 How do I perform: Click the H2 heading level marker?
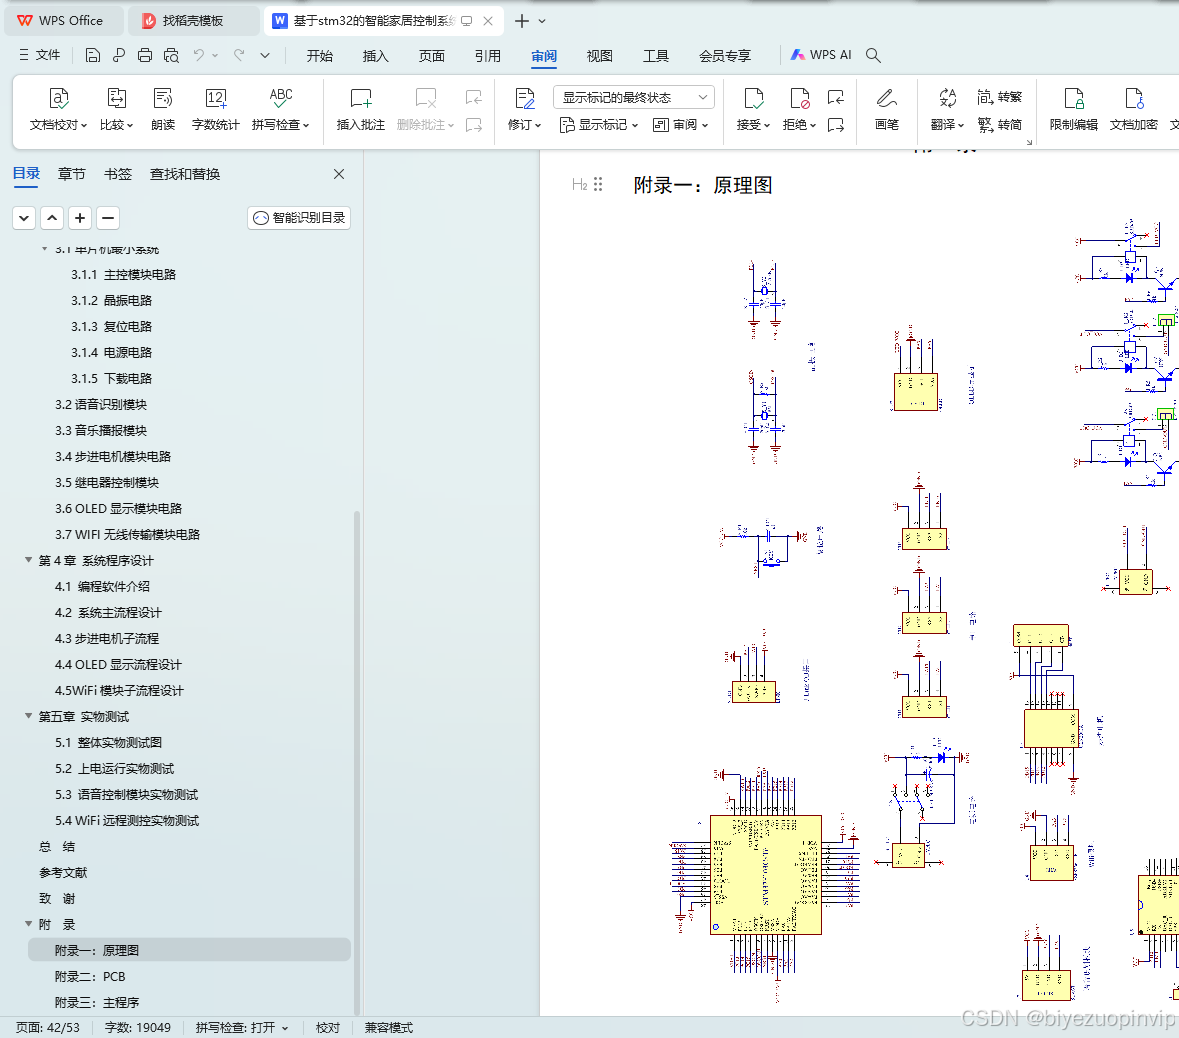click(x=580, y=185)
